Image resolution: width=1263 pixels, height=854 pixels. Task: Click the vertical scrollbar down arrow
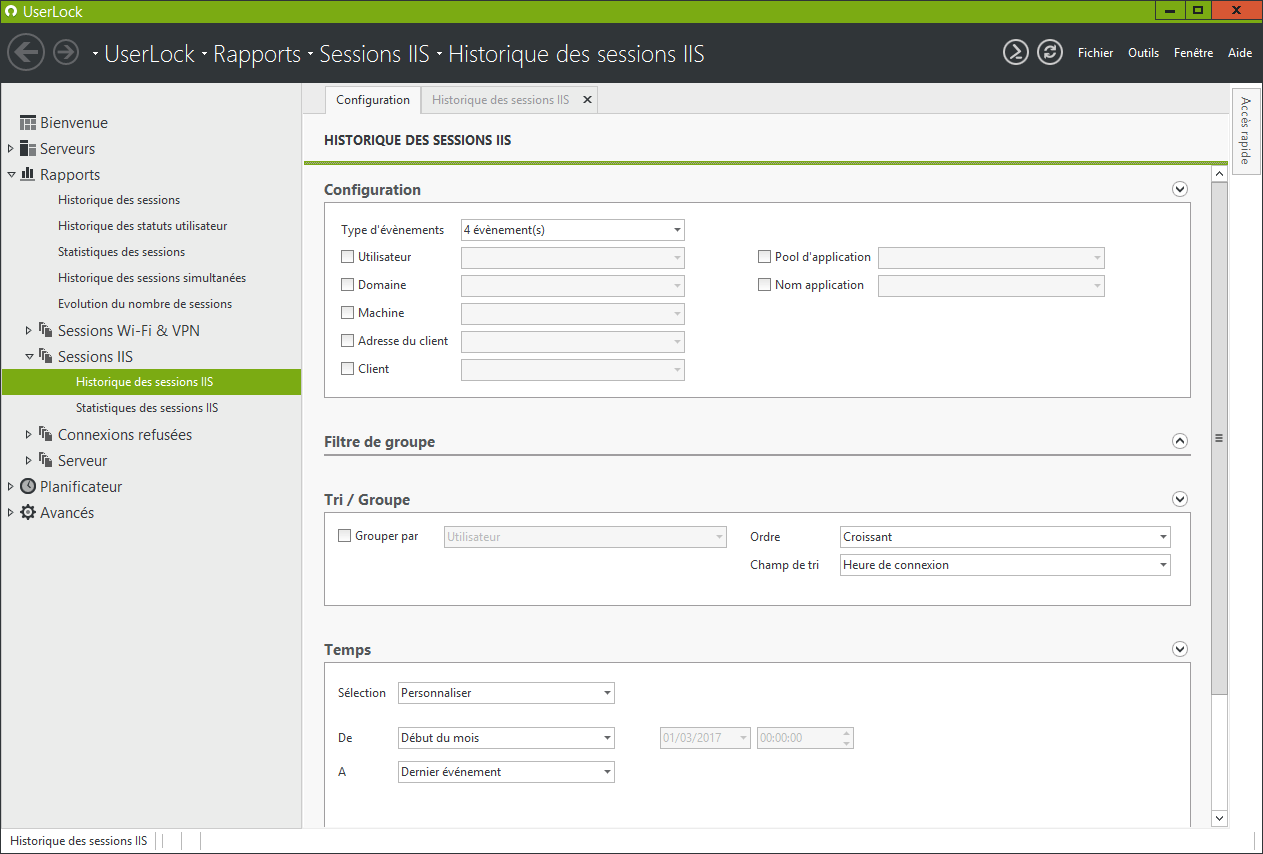(1219, 818)
